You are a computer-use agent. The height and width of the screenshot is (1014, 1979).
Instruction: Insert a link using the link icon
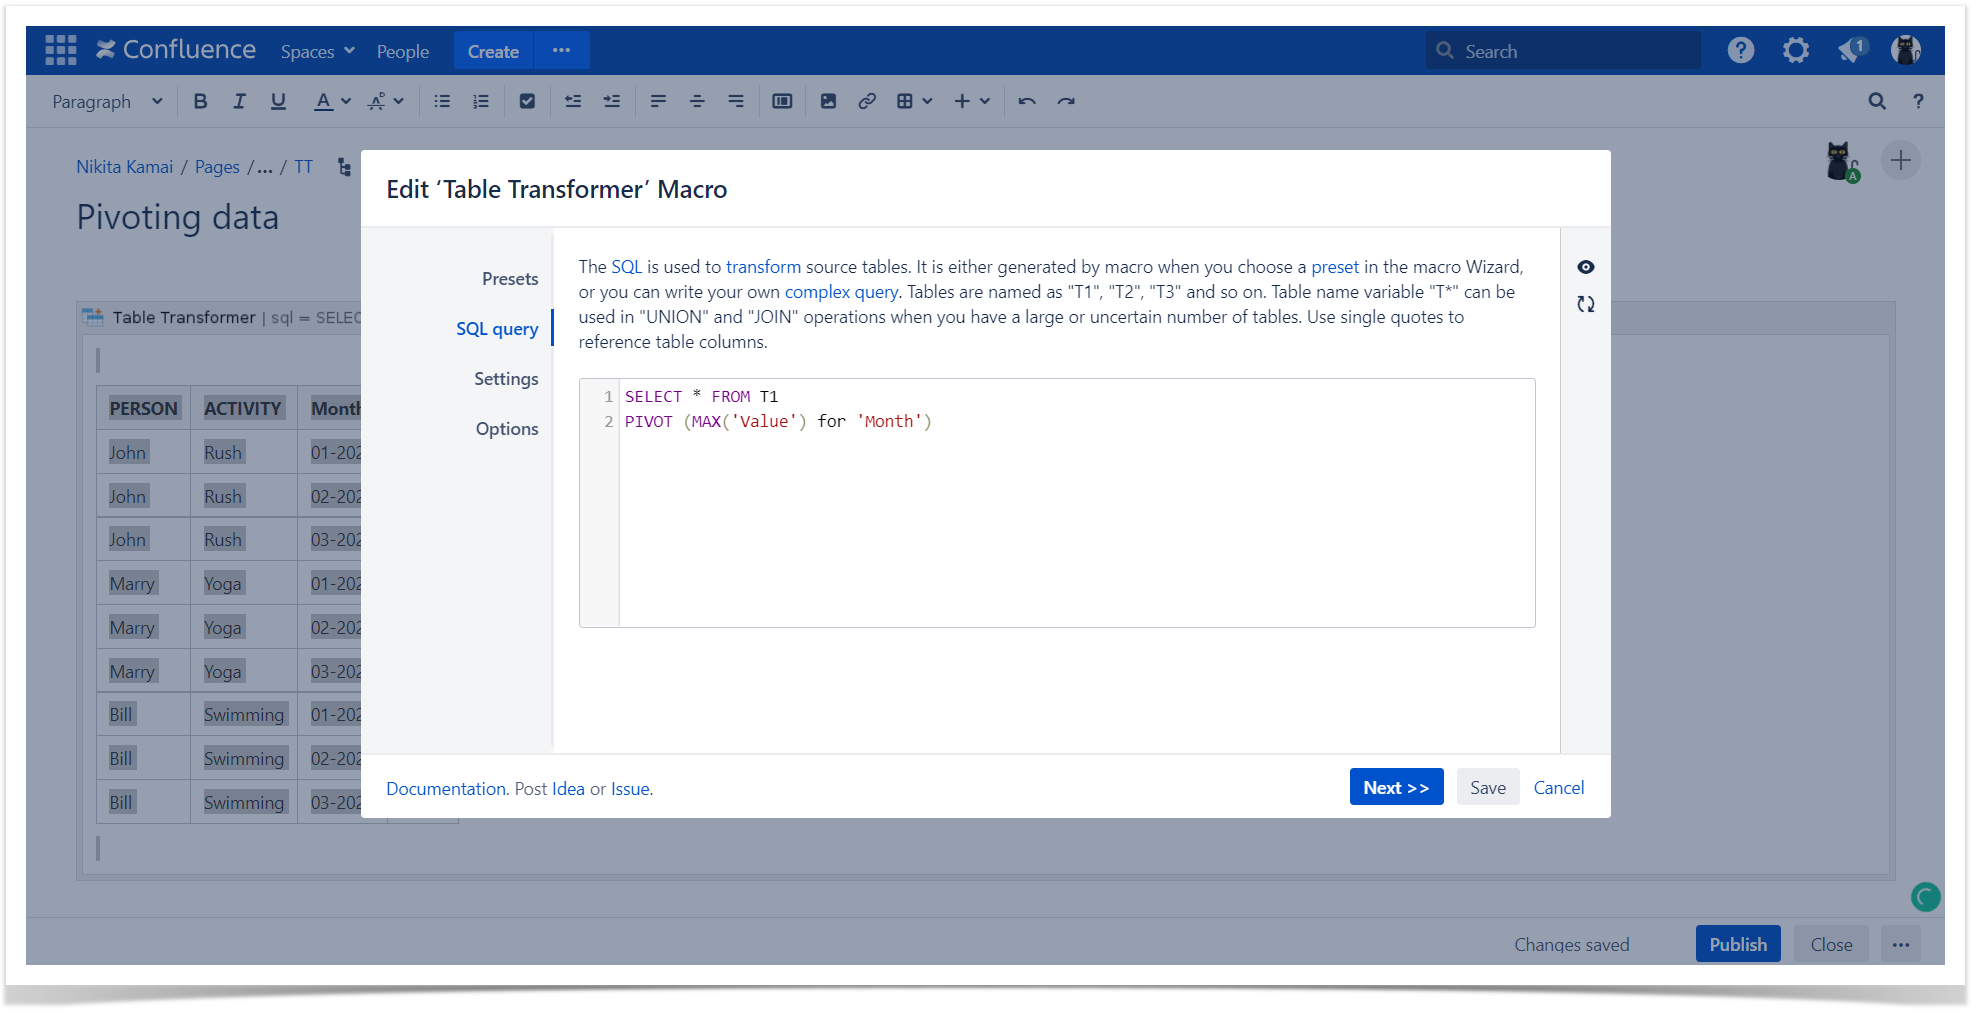[x=867, y=101]
